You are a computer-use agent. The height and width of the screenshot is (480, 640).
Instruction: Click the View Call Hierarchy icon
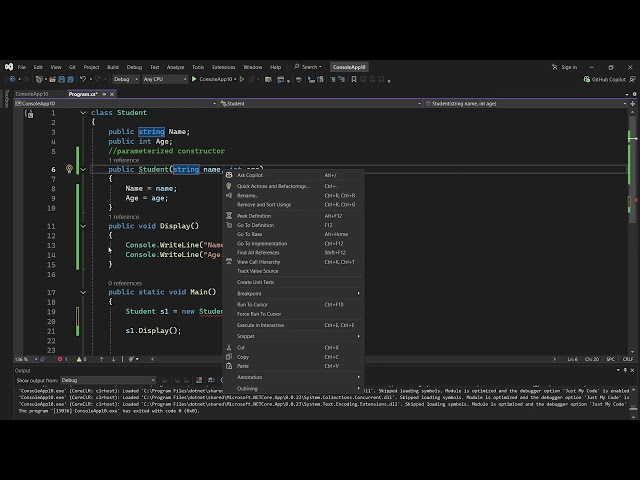[x=229, y=262]
